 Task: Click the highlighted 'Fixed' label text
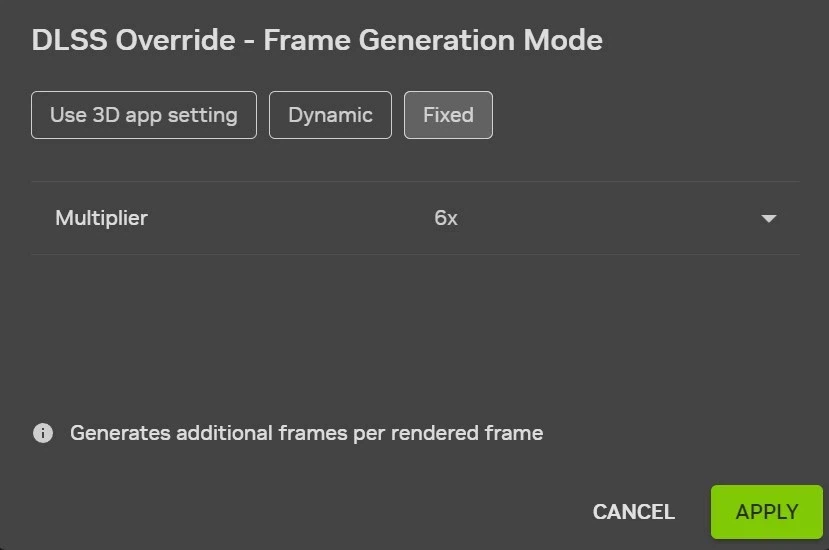coord(448,115)
